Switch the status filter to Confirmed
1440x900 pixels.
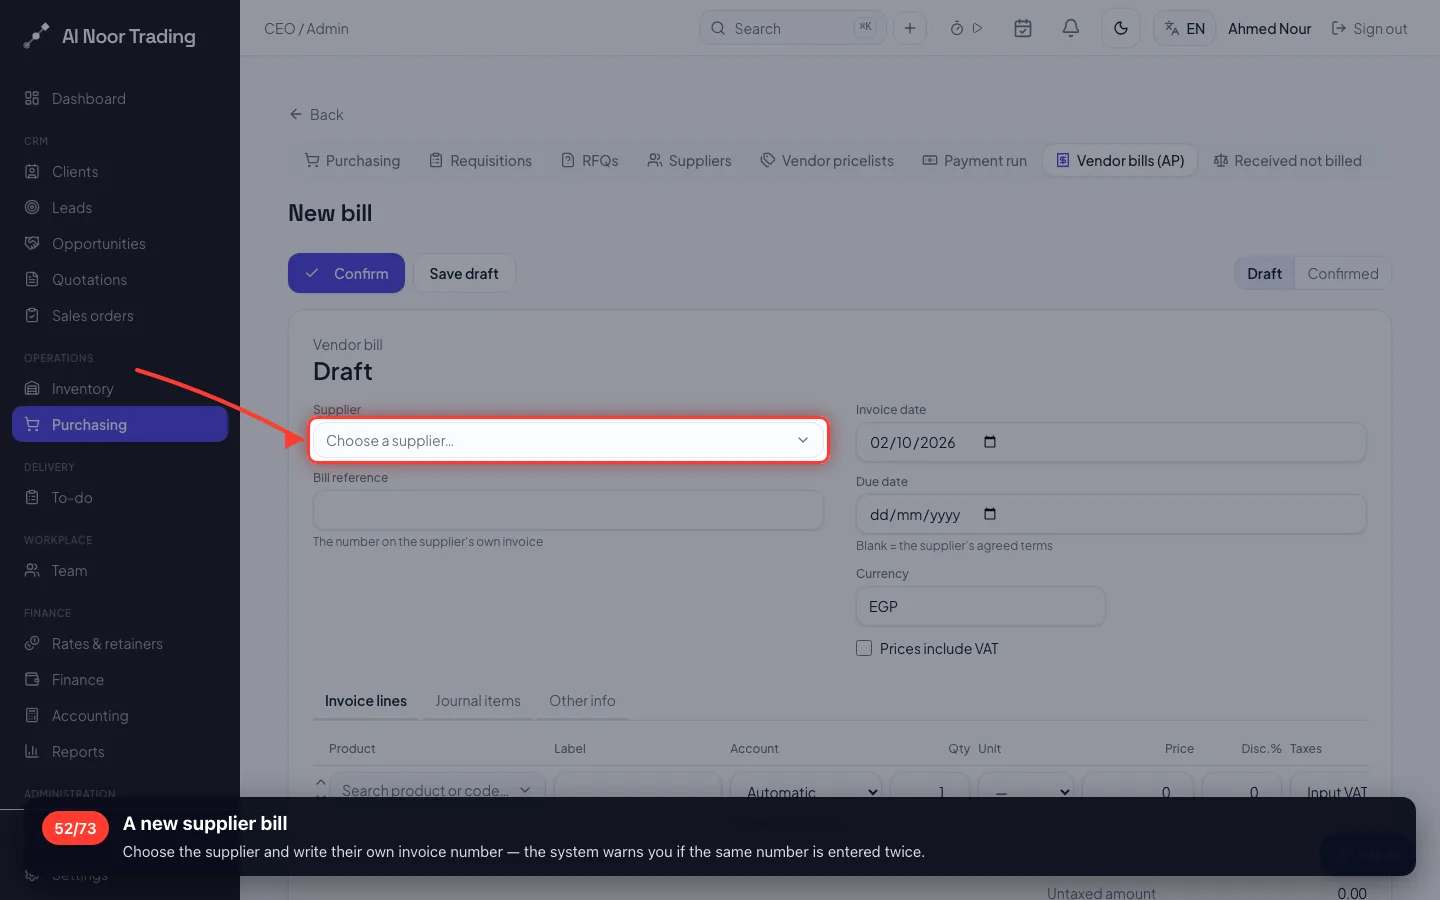(x=1343, y=274)
